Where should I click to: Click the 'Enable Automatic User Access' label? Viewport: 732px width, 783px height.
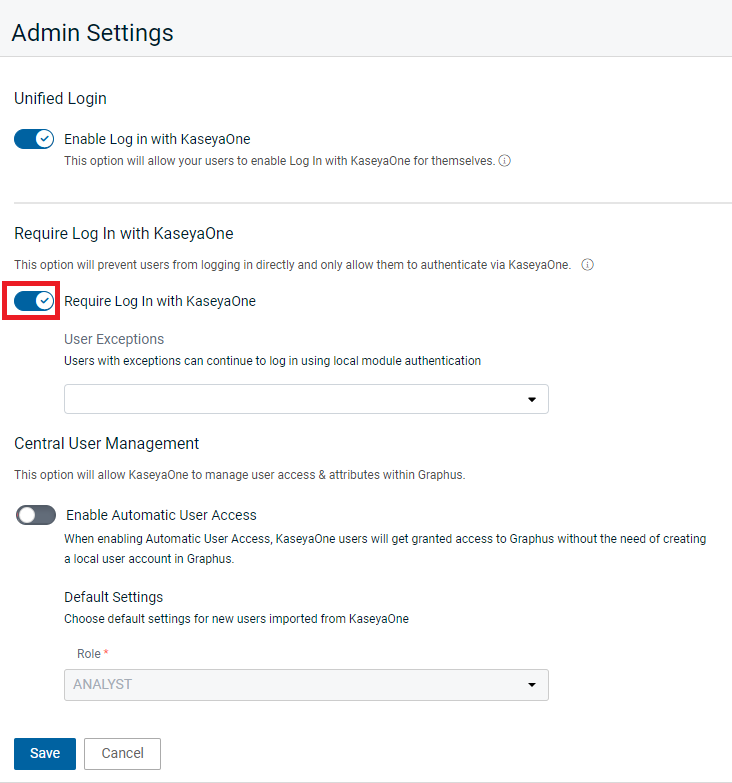[x=161, y=515]
